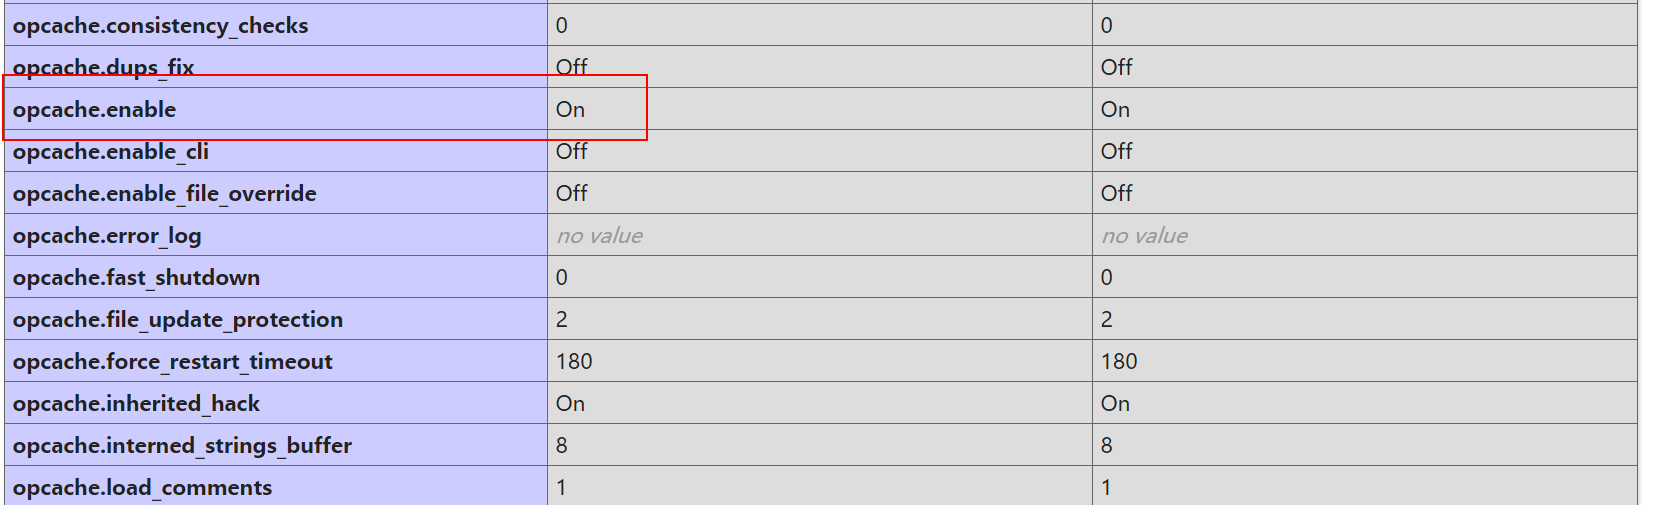This screenshot has height=505, width=1660.
Task: Click master 'no value' for opcache.error_log
Action: [x=1144, y=236]
